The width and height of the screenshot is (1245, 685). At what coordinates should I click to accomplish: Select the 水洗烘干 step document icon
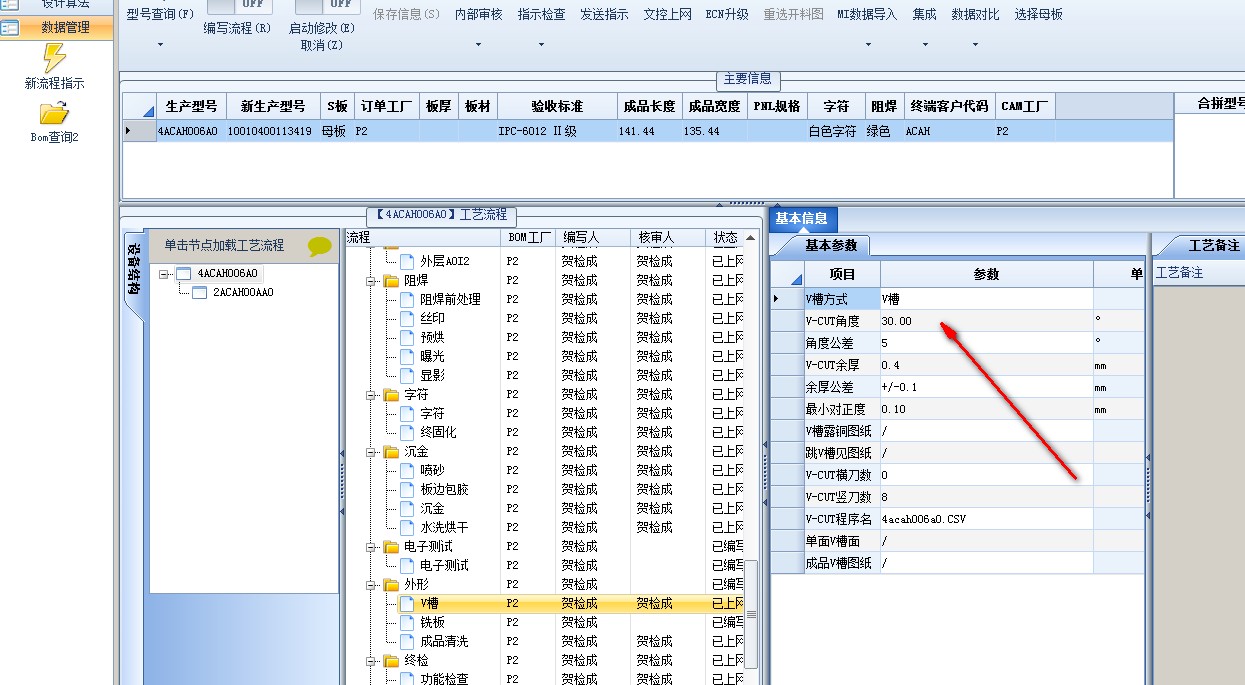tap(407, 528)
